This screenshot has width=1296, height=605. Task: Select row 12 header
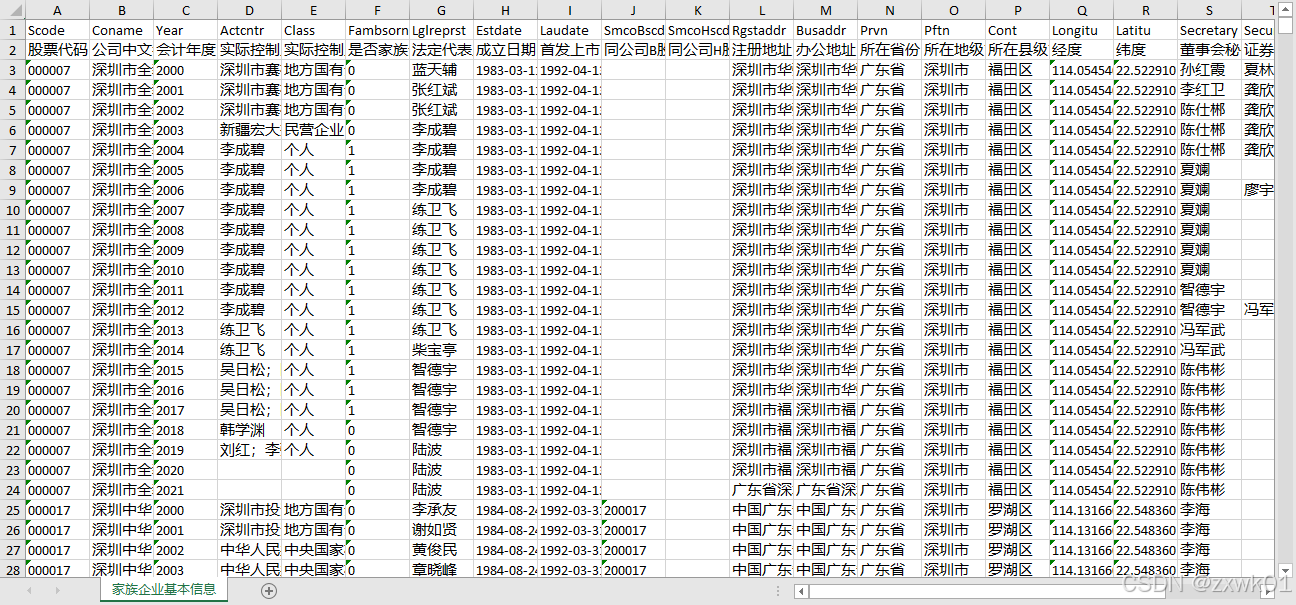pos(12,250)
